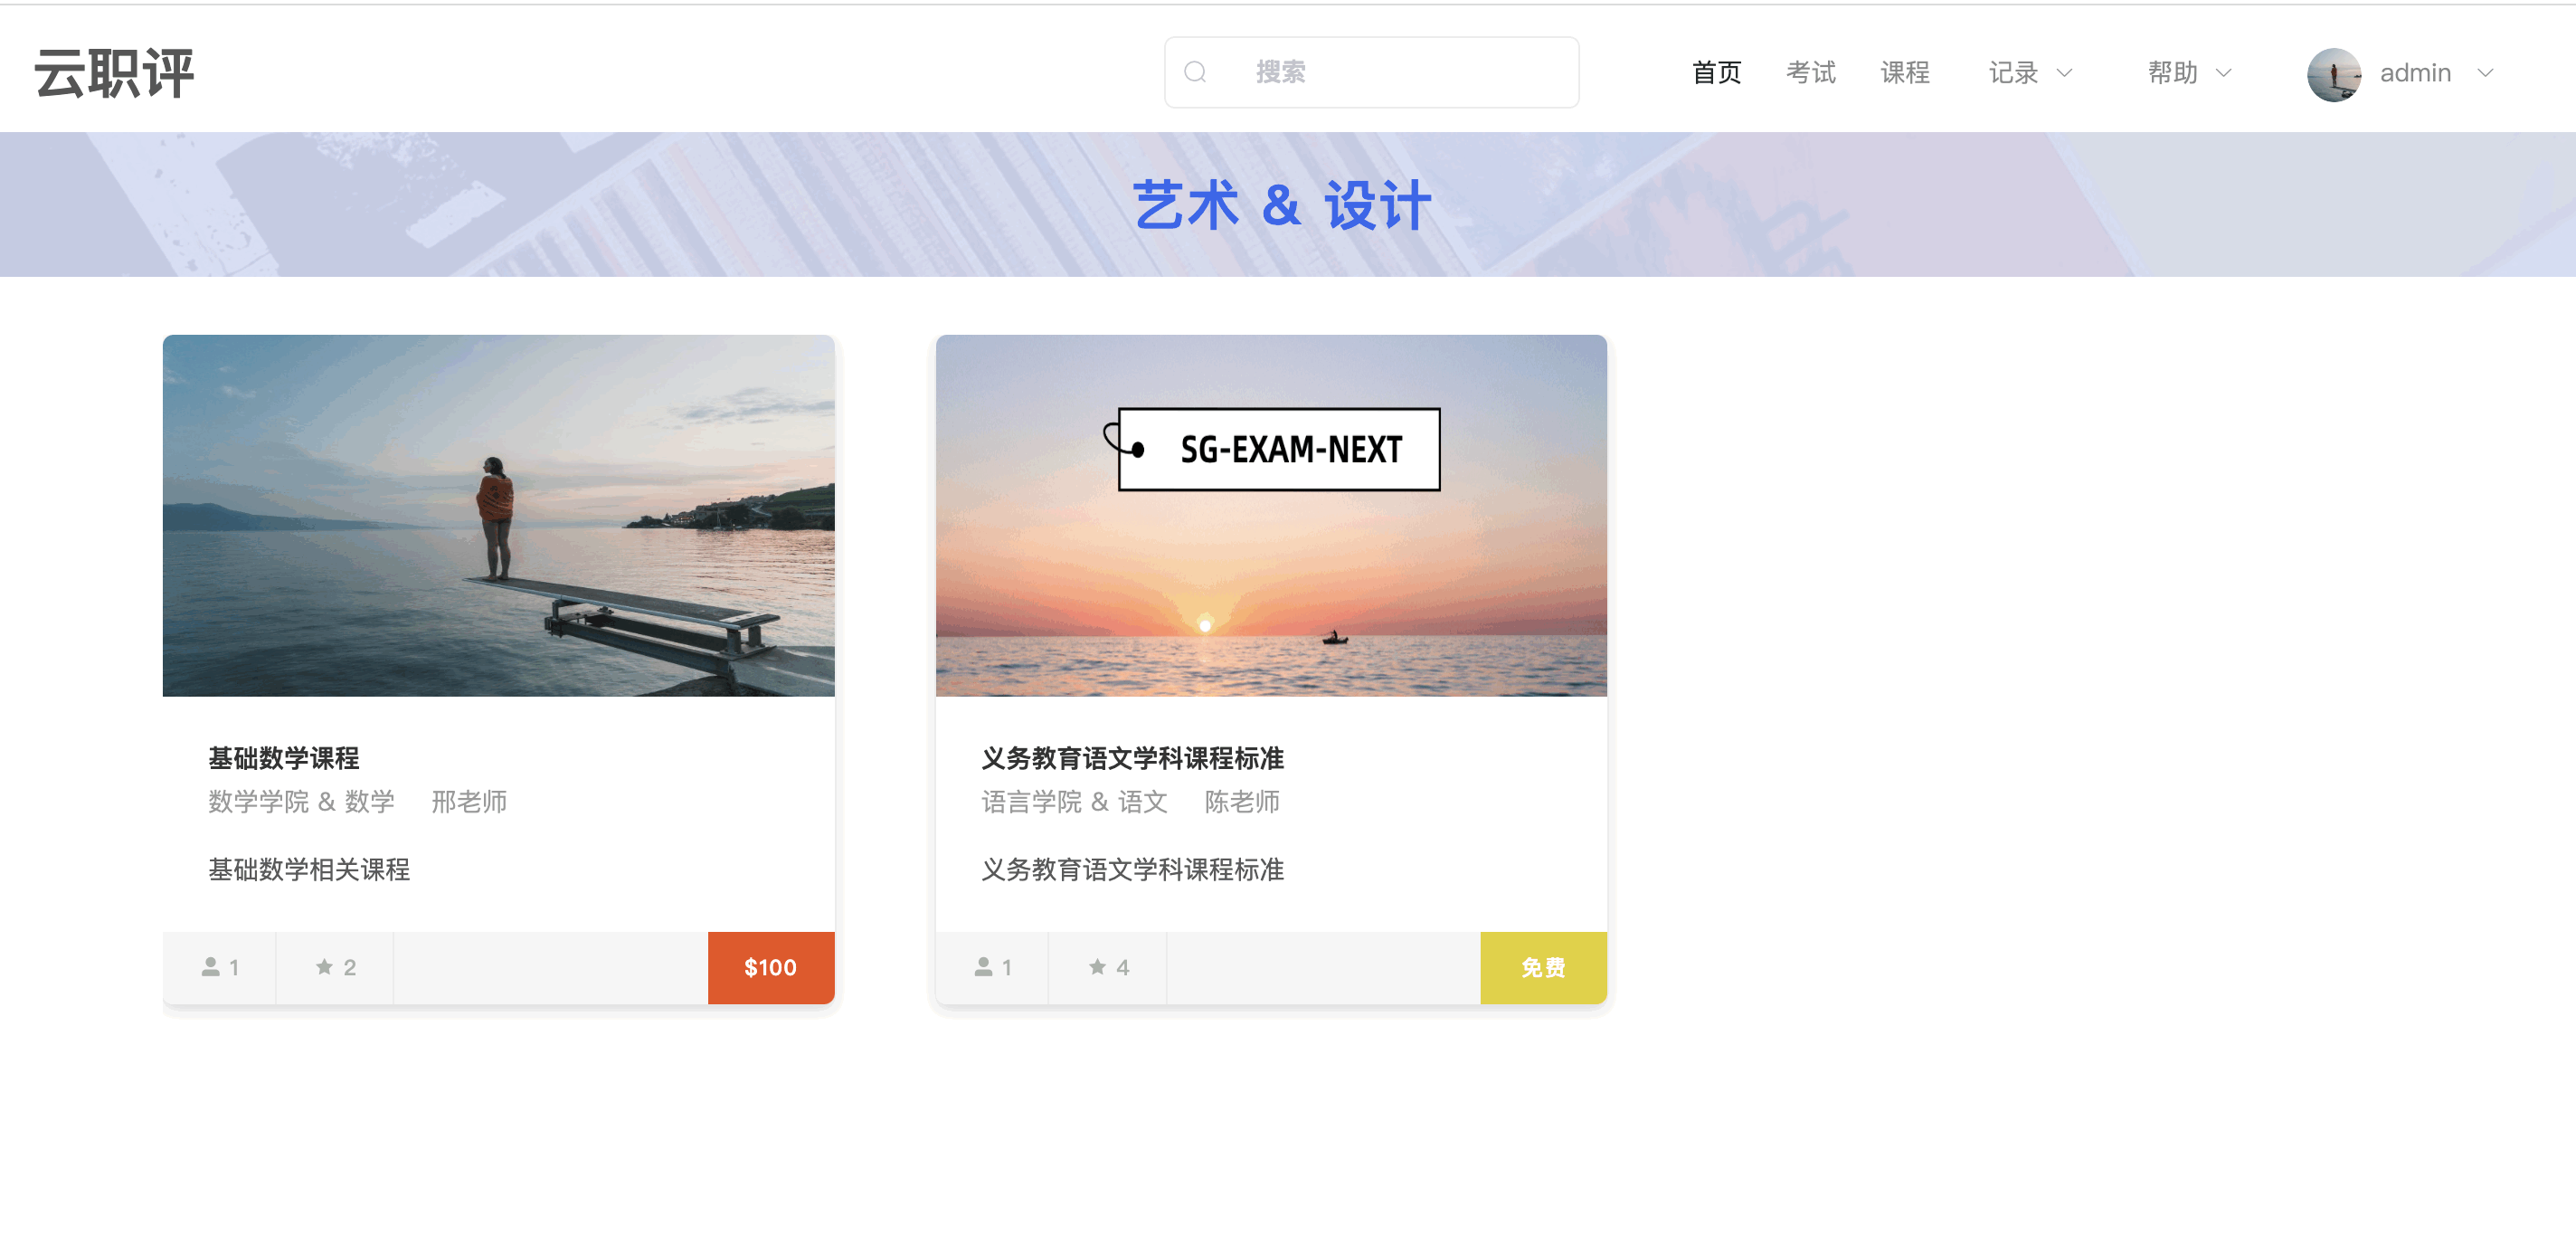This screenshot has width=2576, height=1254.
Task: Click the $100 button on 基础数学课程
Action: (771, 966)
